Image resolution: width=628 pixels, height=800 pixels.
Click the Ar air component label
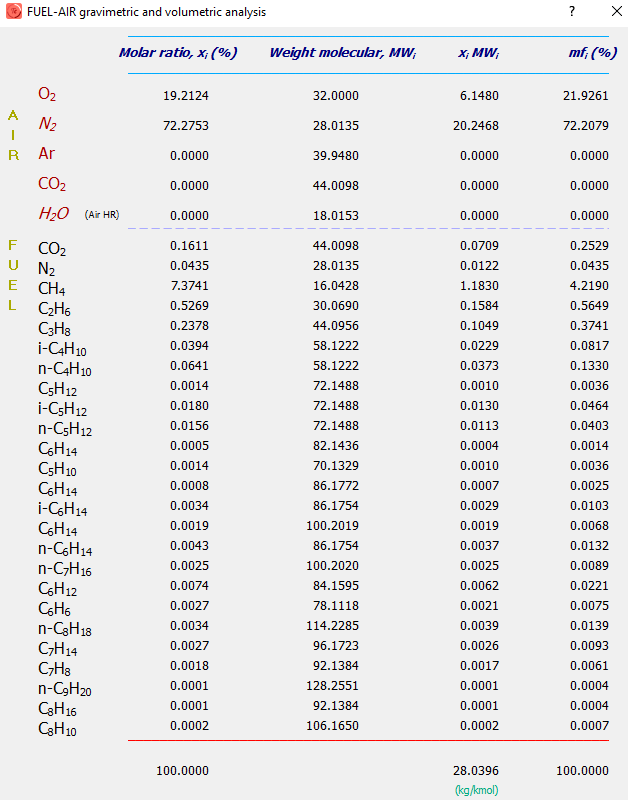(47, 155)
